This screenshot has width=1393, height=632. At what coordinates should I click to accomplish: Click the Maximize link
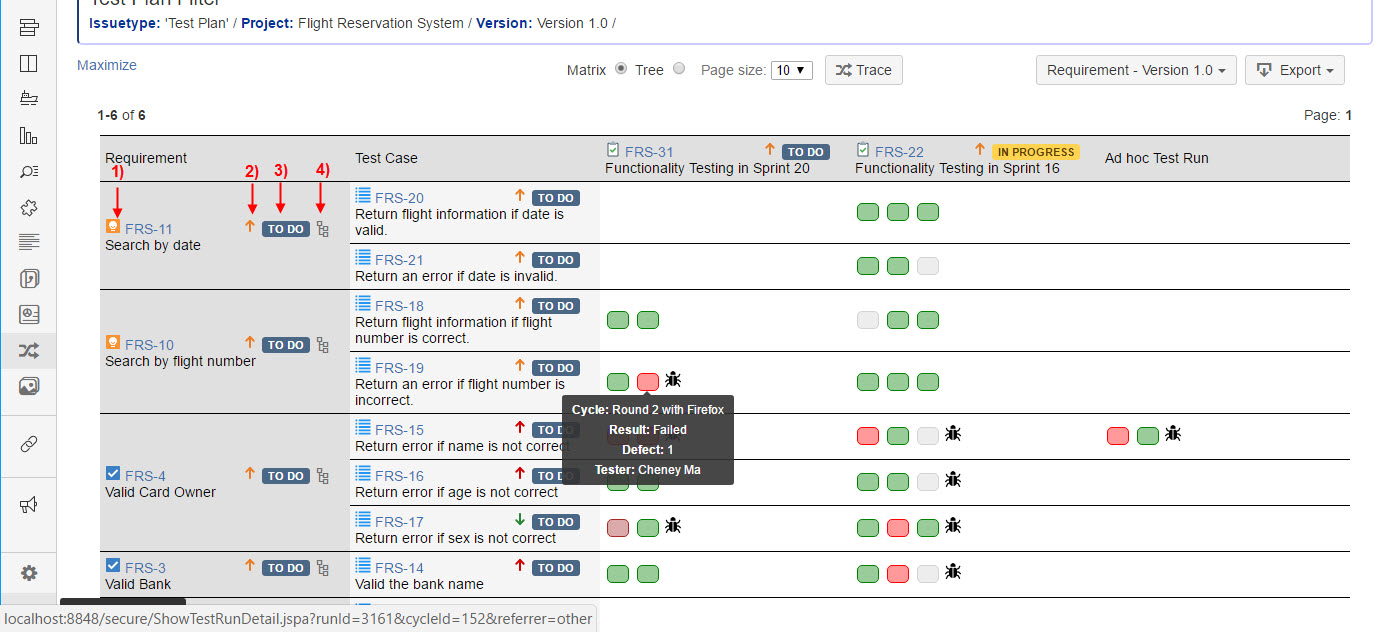pos(107,65)
